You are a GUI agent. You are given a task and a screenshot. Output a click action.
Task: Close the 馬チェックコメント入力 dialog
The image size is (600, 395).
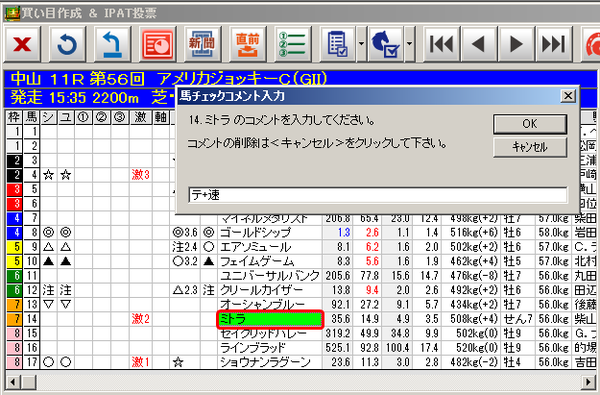[x=568, y=96]
